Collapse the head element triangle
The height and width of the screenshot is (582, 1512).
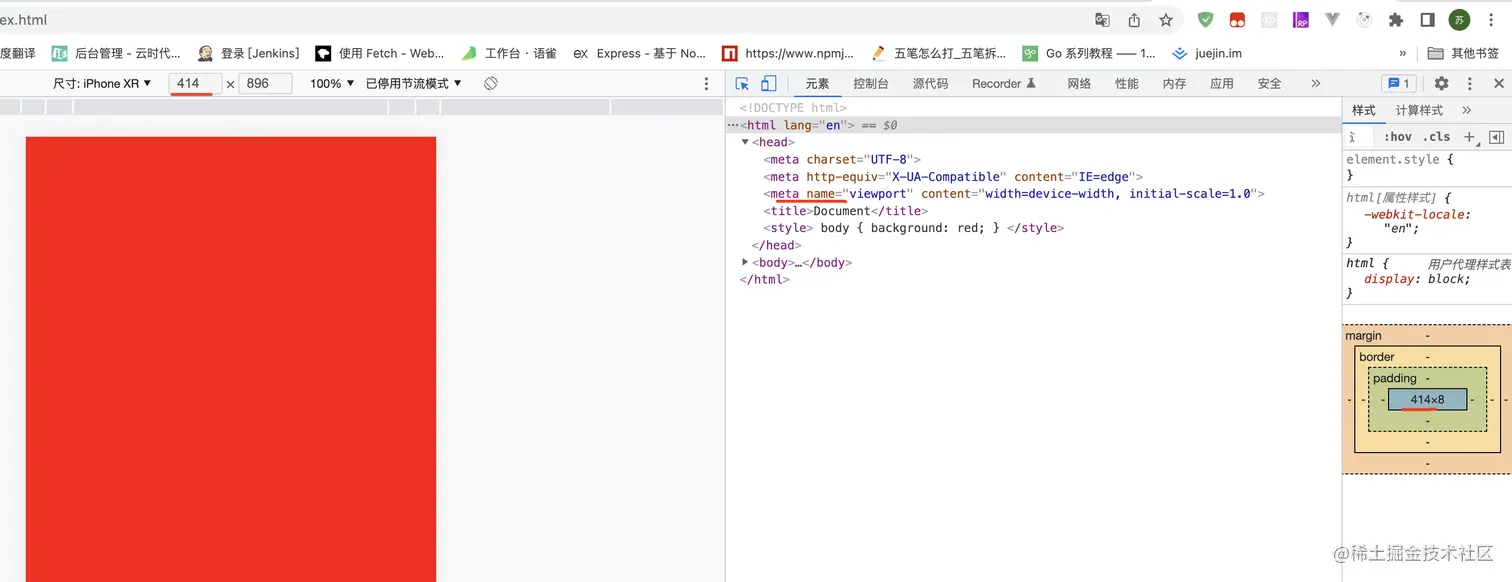[745, 142]
